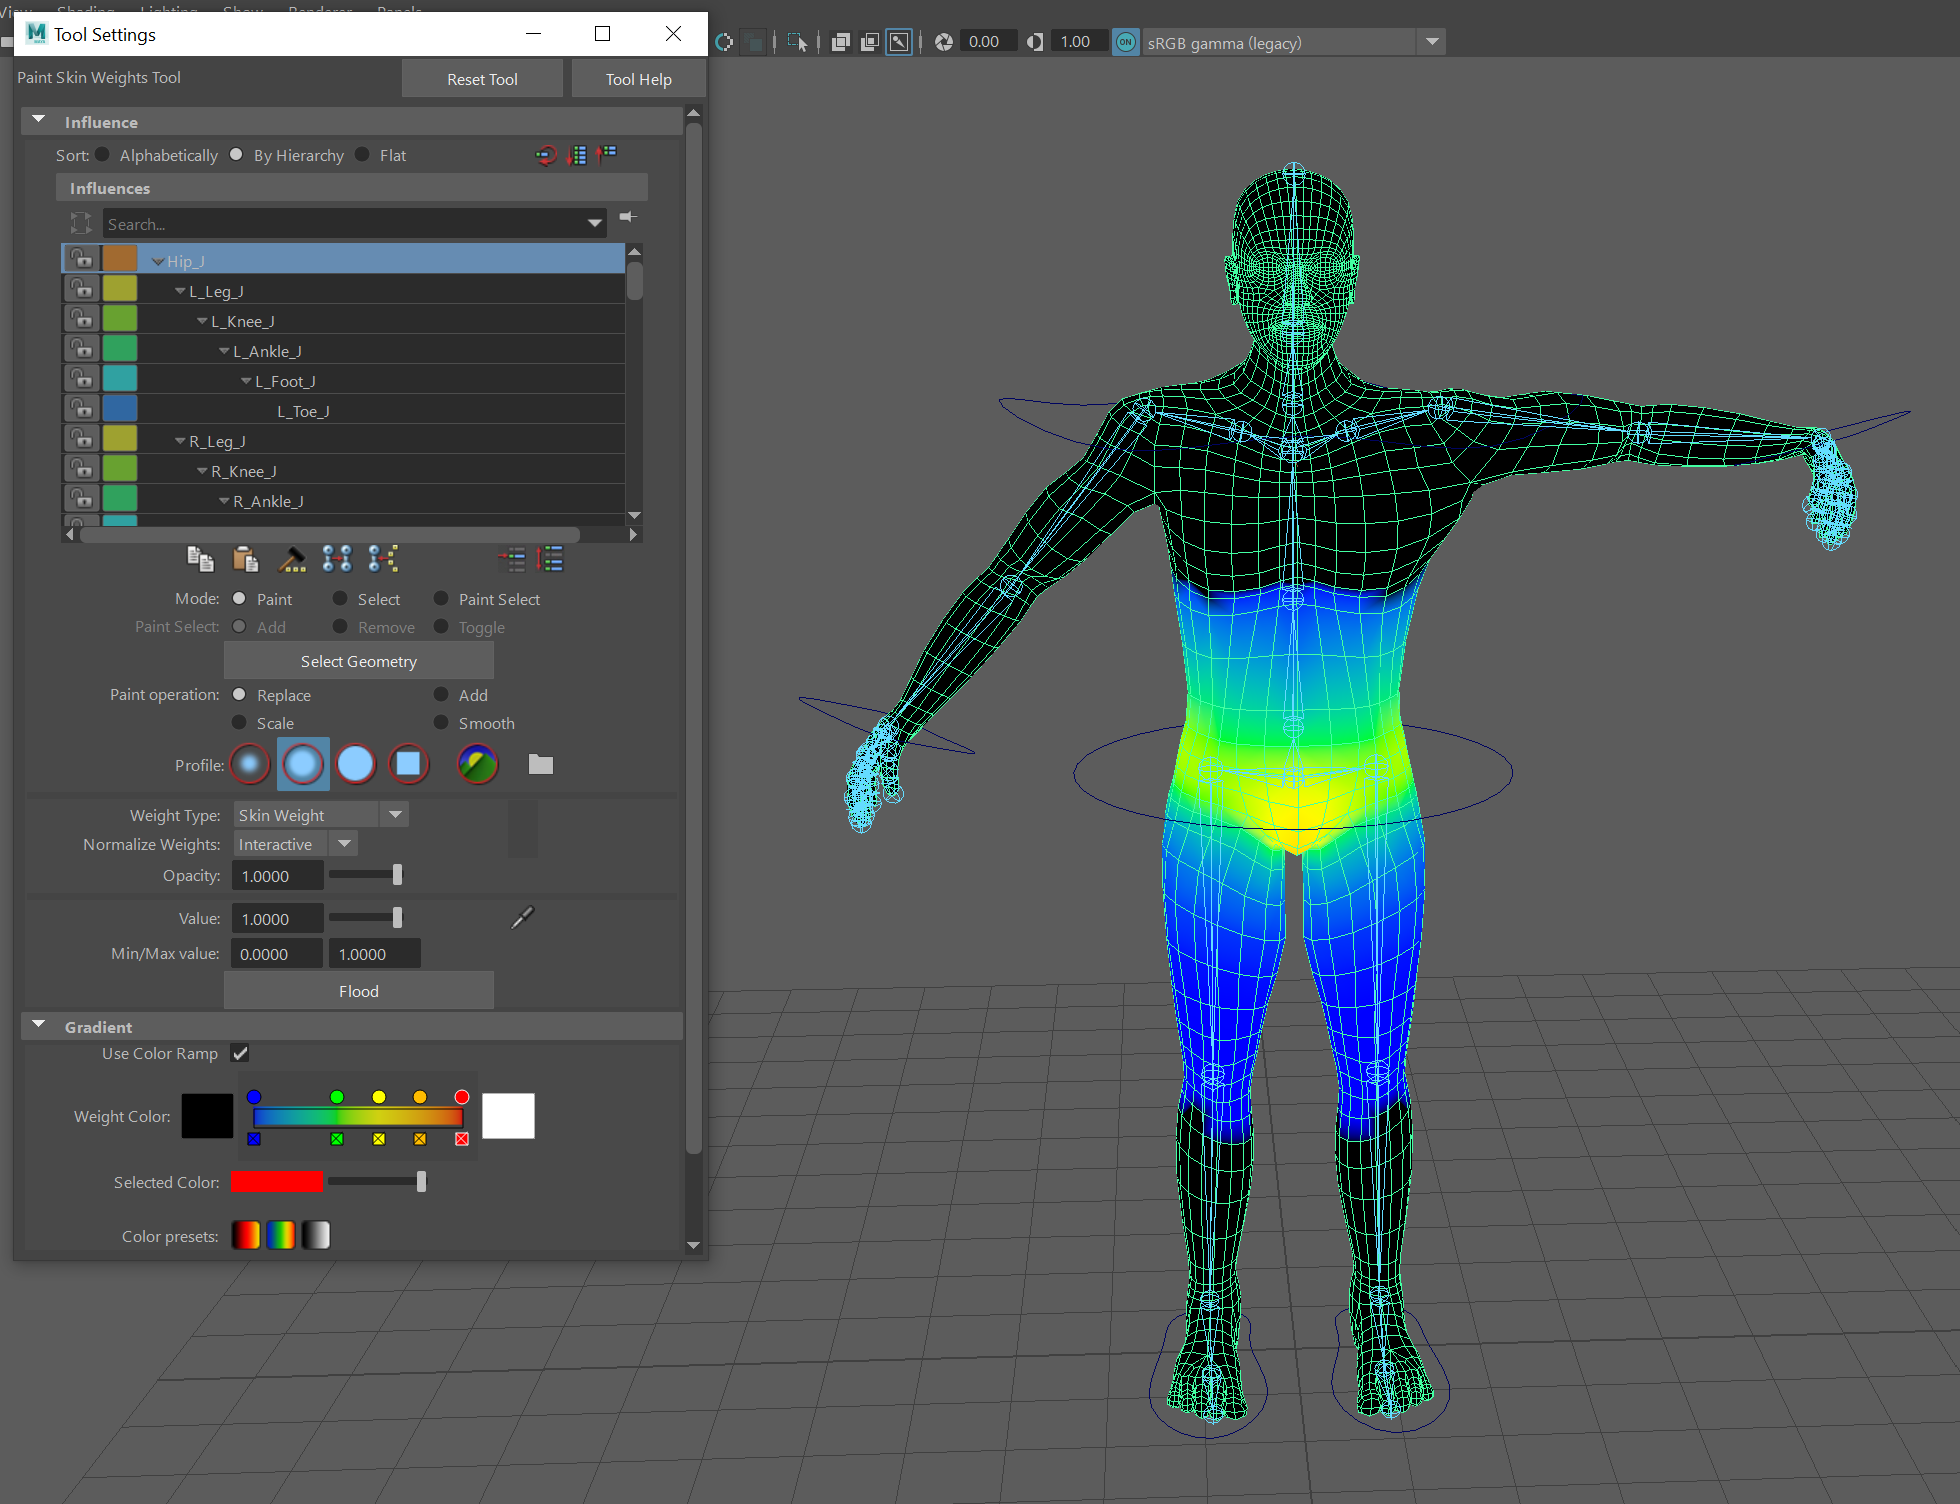Click the Copy weights icon
Viewport: 1960px width, 1504px height.
200,560
